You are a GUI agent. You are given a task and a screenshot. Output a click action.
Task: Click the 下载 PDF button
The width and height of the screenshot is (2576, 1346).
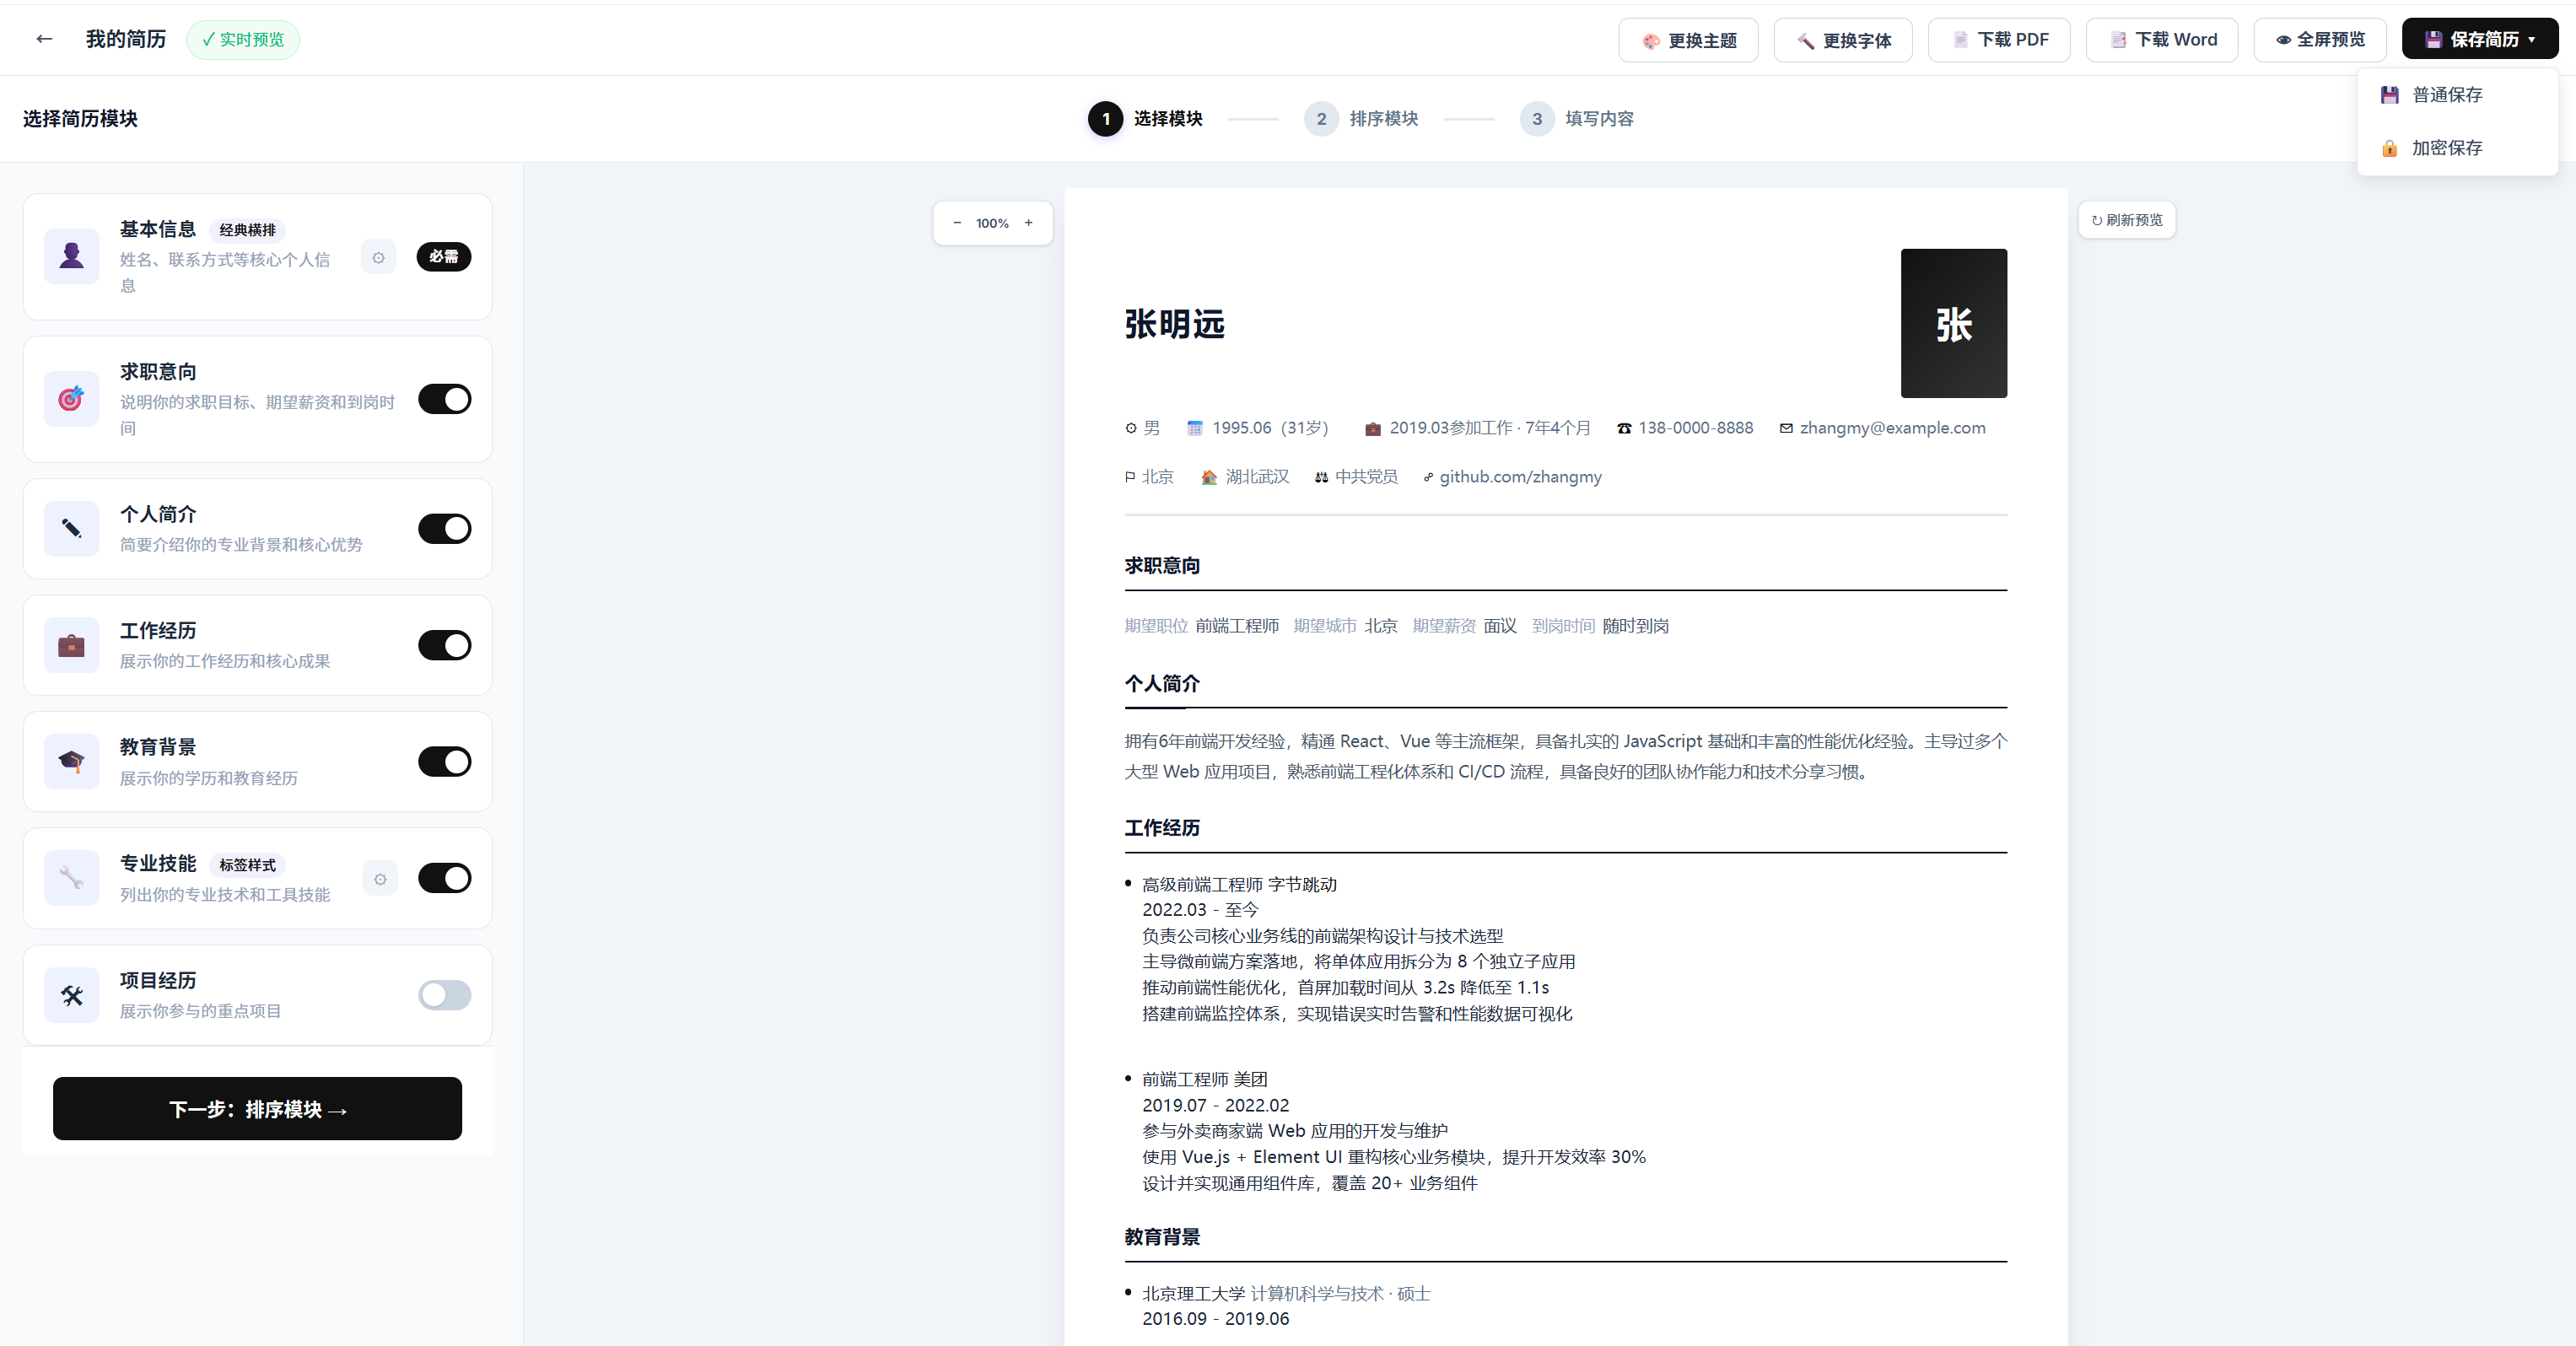click(x=1998, y=40)
